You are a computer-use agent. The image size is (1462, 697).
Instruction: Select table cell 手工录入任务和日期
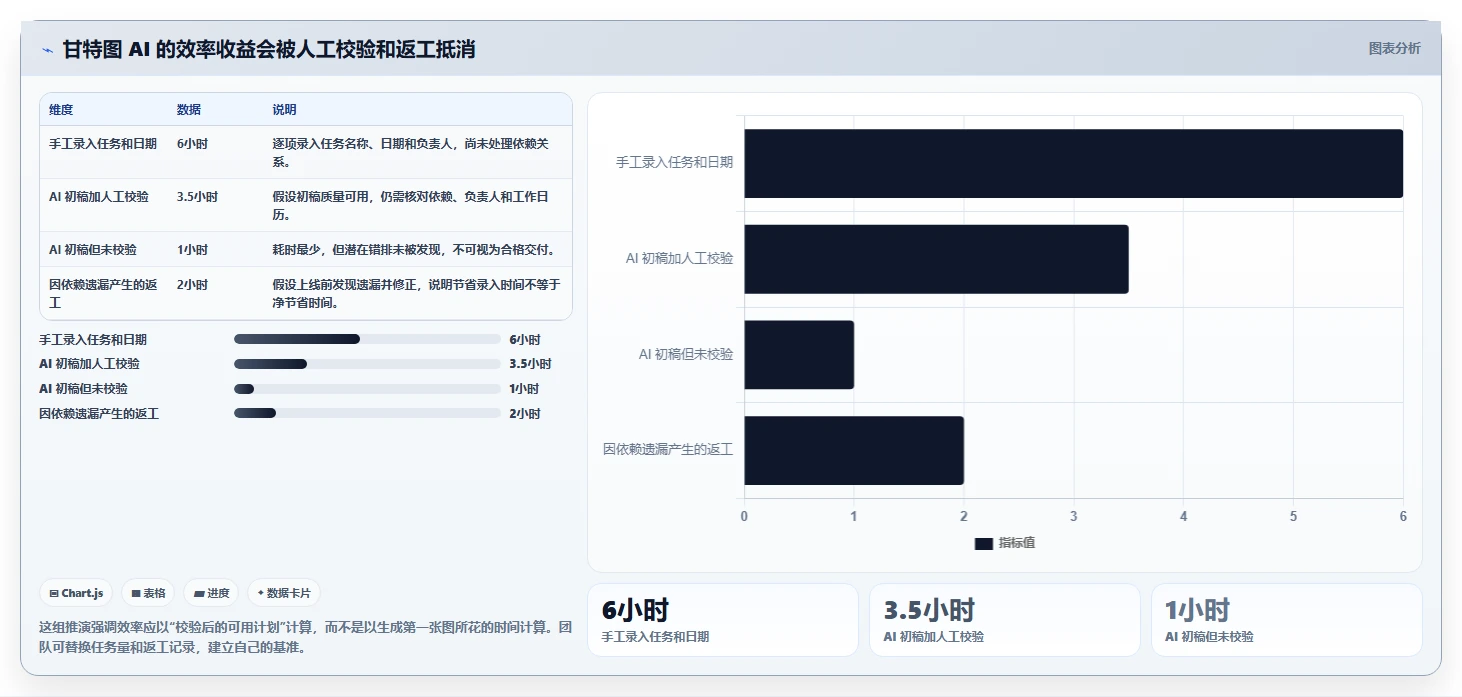pyautogui.click(x=103, y=144)
